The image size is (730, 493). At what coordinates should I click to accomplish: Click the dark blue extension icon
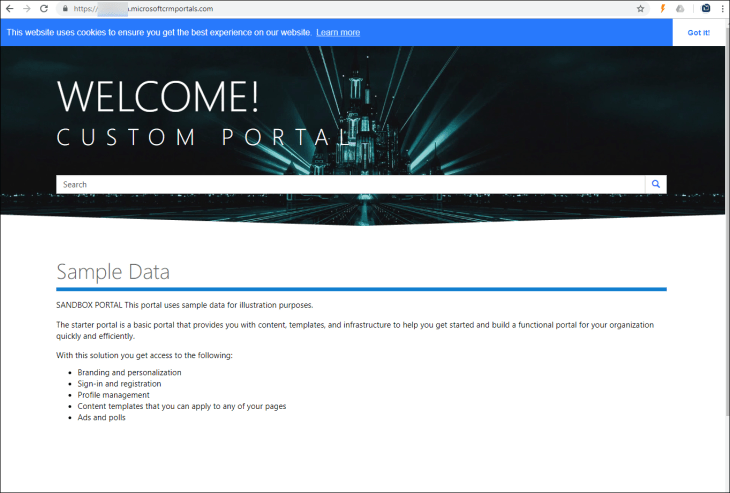[x=705, y=8]
